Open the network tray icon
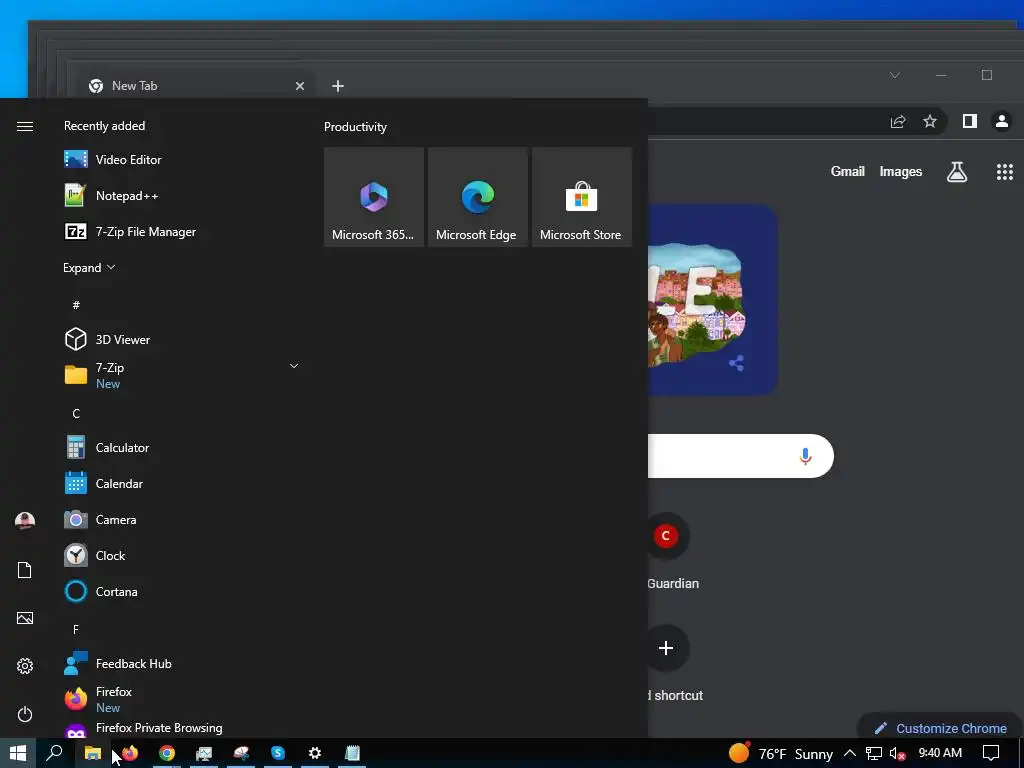This screenshot has width=1024, height=768. tap(874, 754)
